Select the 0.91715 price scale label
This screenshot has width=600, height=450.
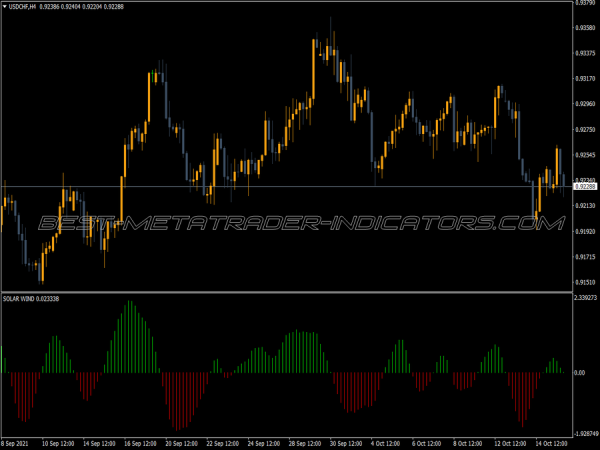tap(585, 257)
